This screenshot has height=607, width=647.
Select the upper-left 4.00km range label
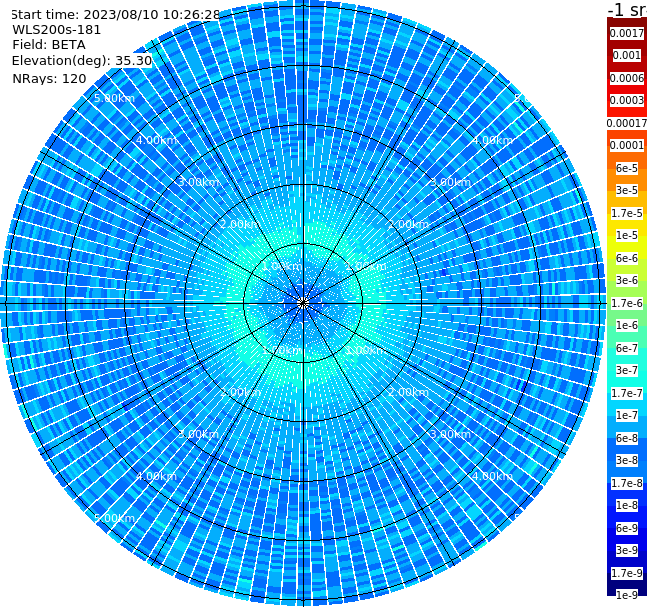coord(156,140)
